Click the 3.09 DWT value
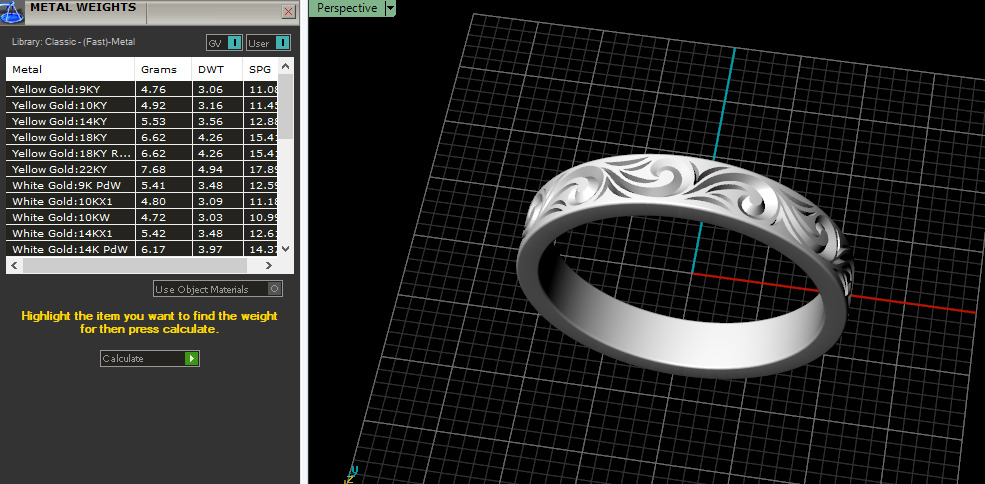Screen dimensions: 985x484 210,201
